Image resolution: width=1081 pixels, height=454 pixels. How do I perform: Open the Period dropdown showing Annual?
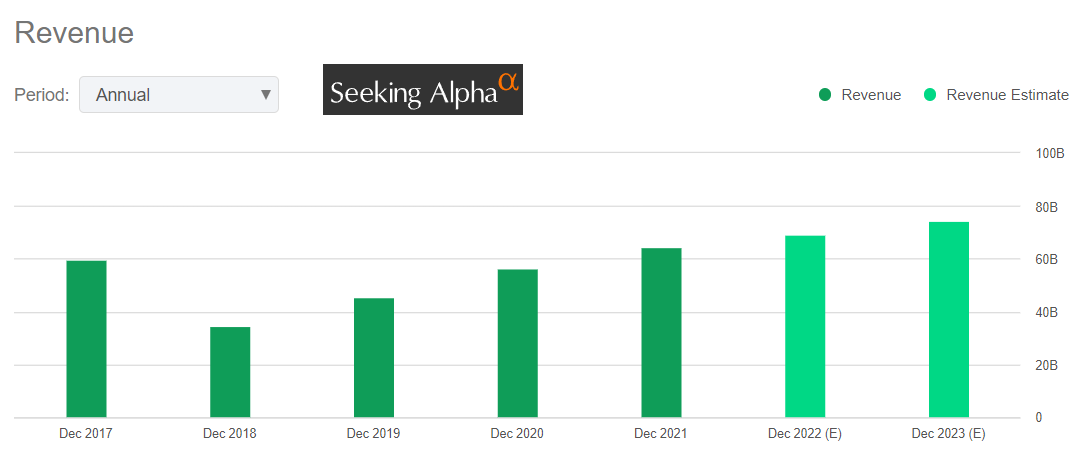pos(178,95)
